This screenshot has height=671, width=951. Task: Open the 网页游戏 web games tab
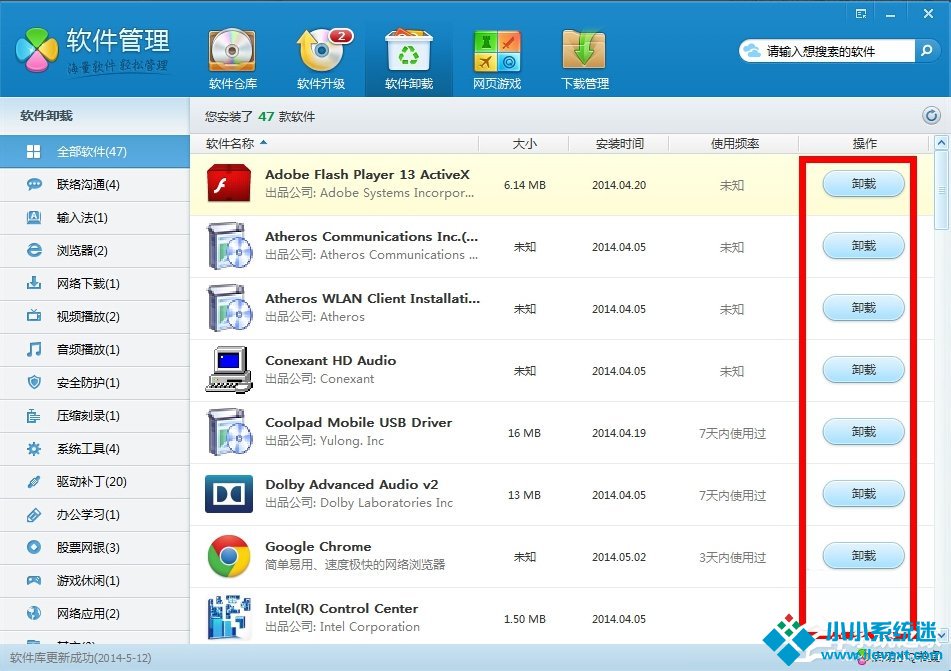pyautogui.click(x=497, y=59)
